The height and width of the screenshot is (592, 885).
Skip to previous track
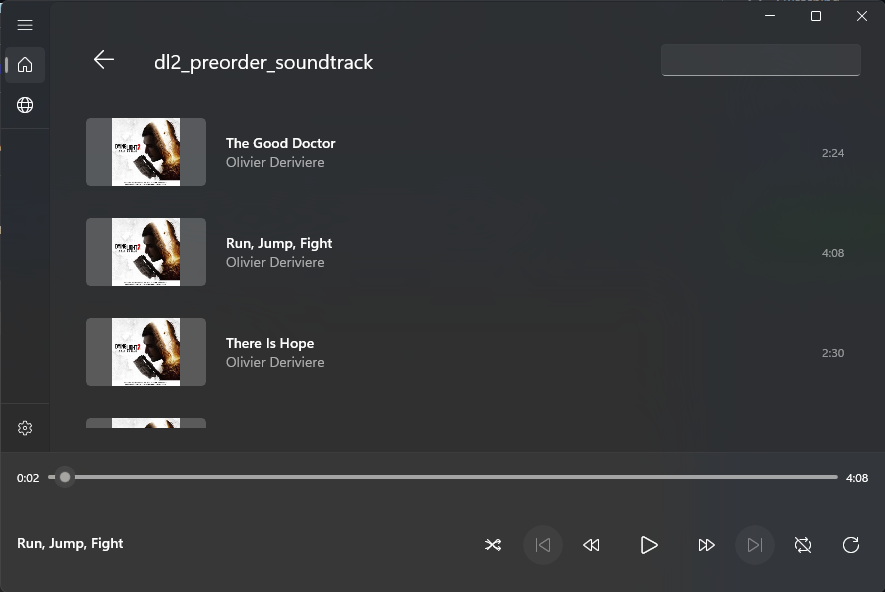tap(543, 545)
